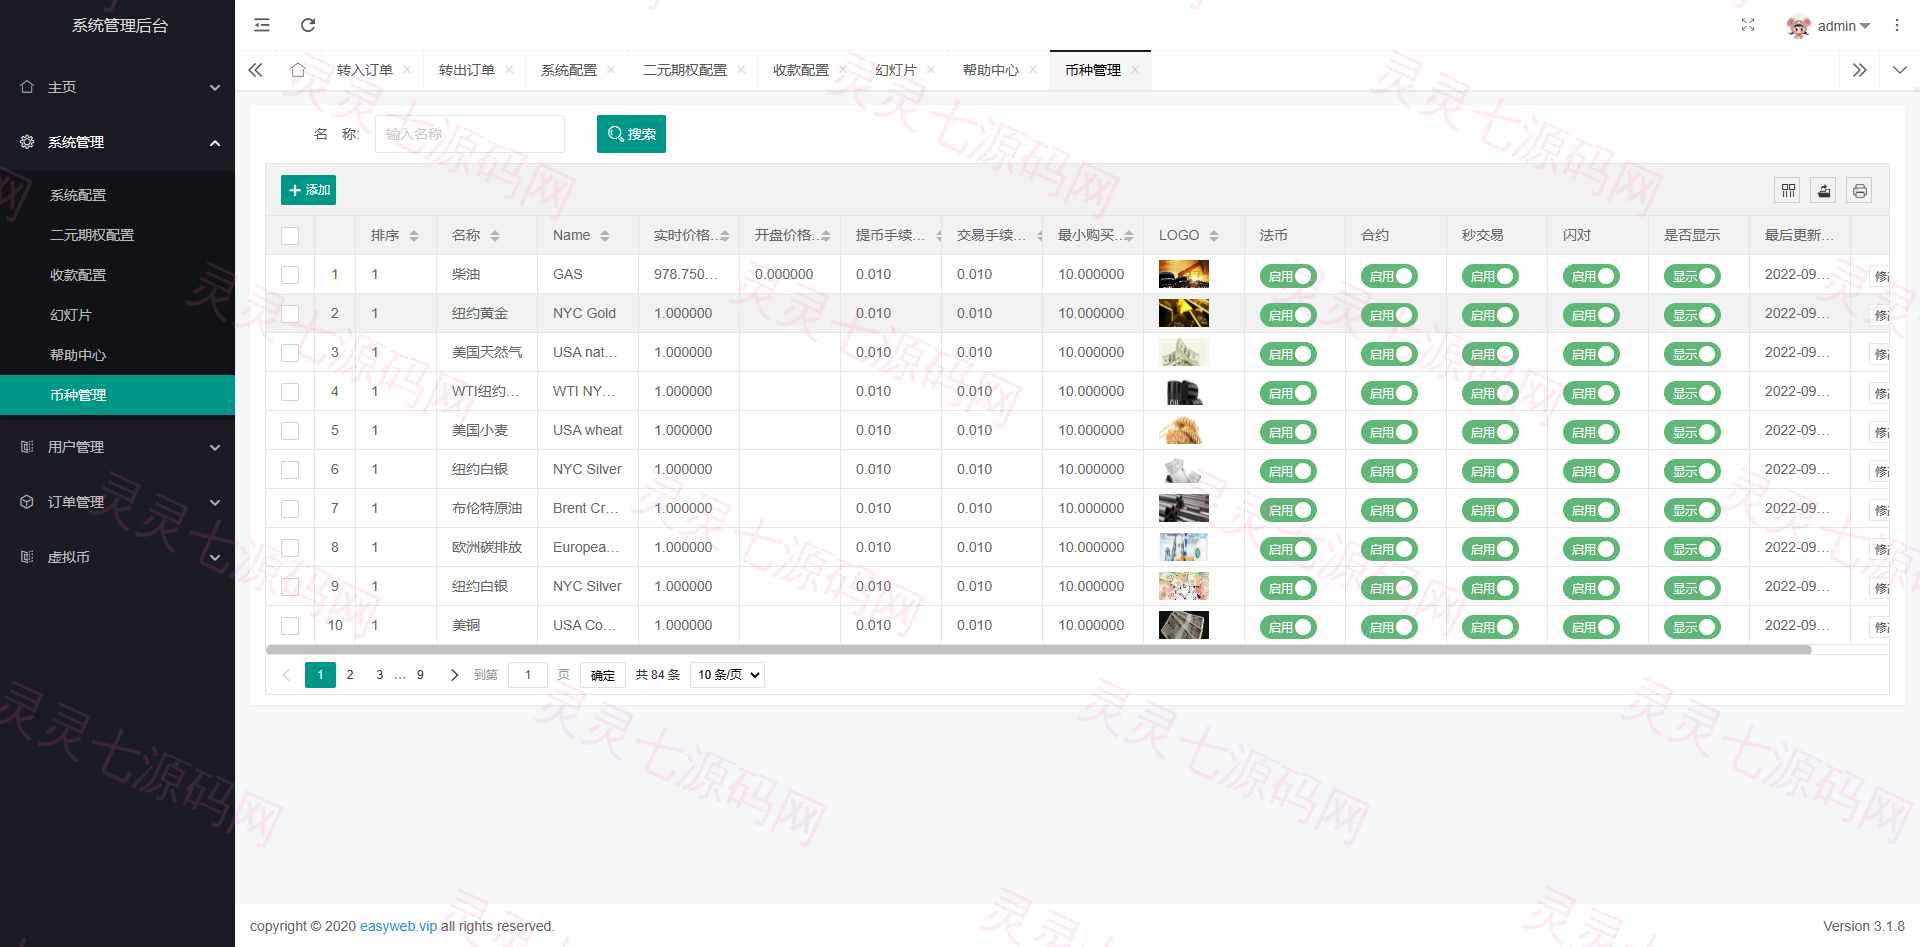Open column filter grid icon above the table

click(1789, 190)
